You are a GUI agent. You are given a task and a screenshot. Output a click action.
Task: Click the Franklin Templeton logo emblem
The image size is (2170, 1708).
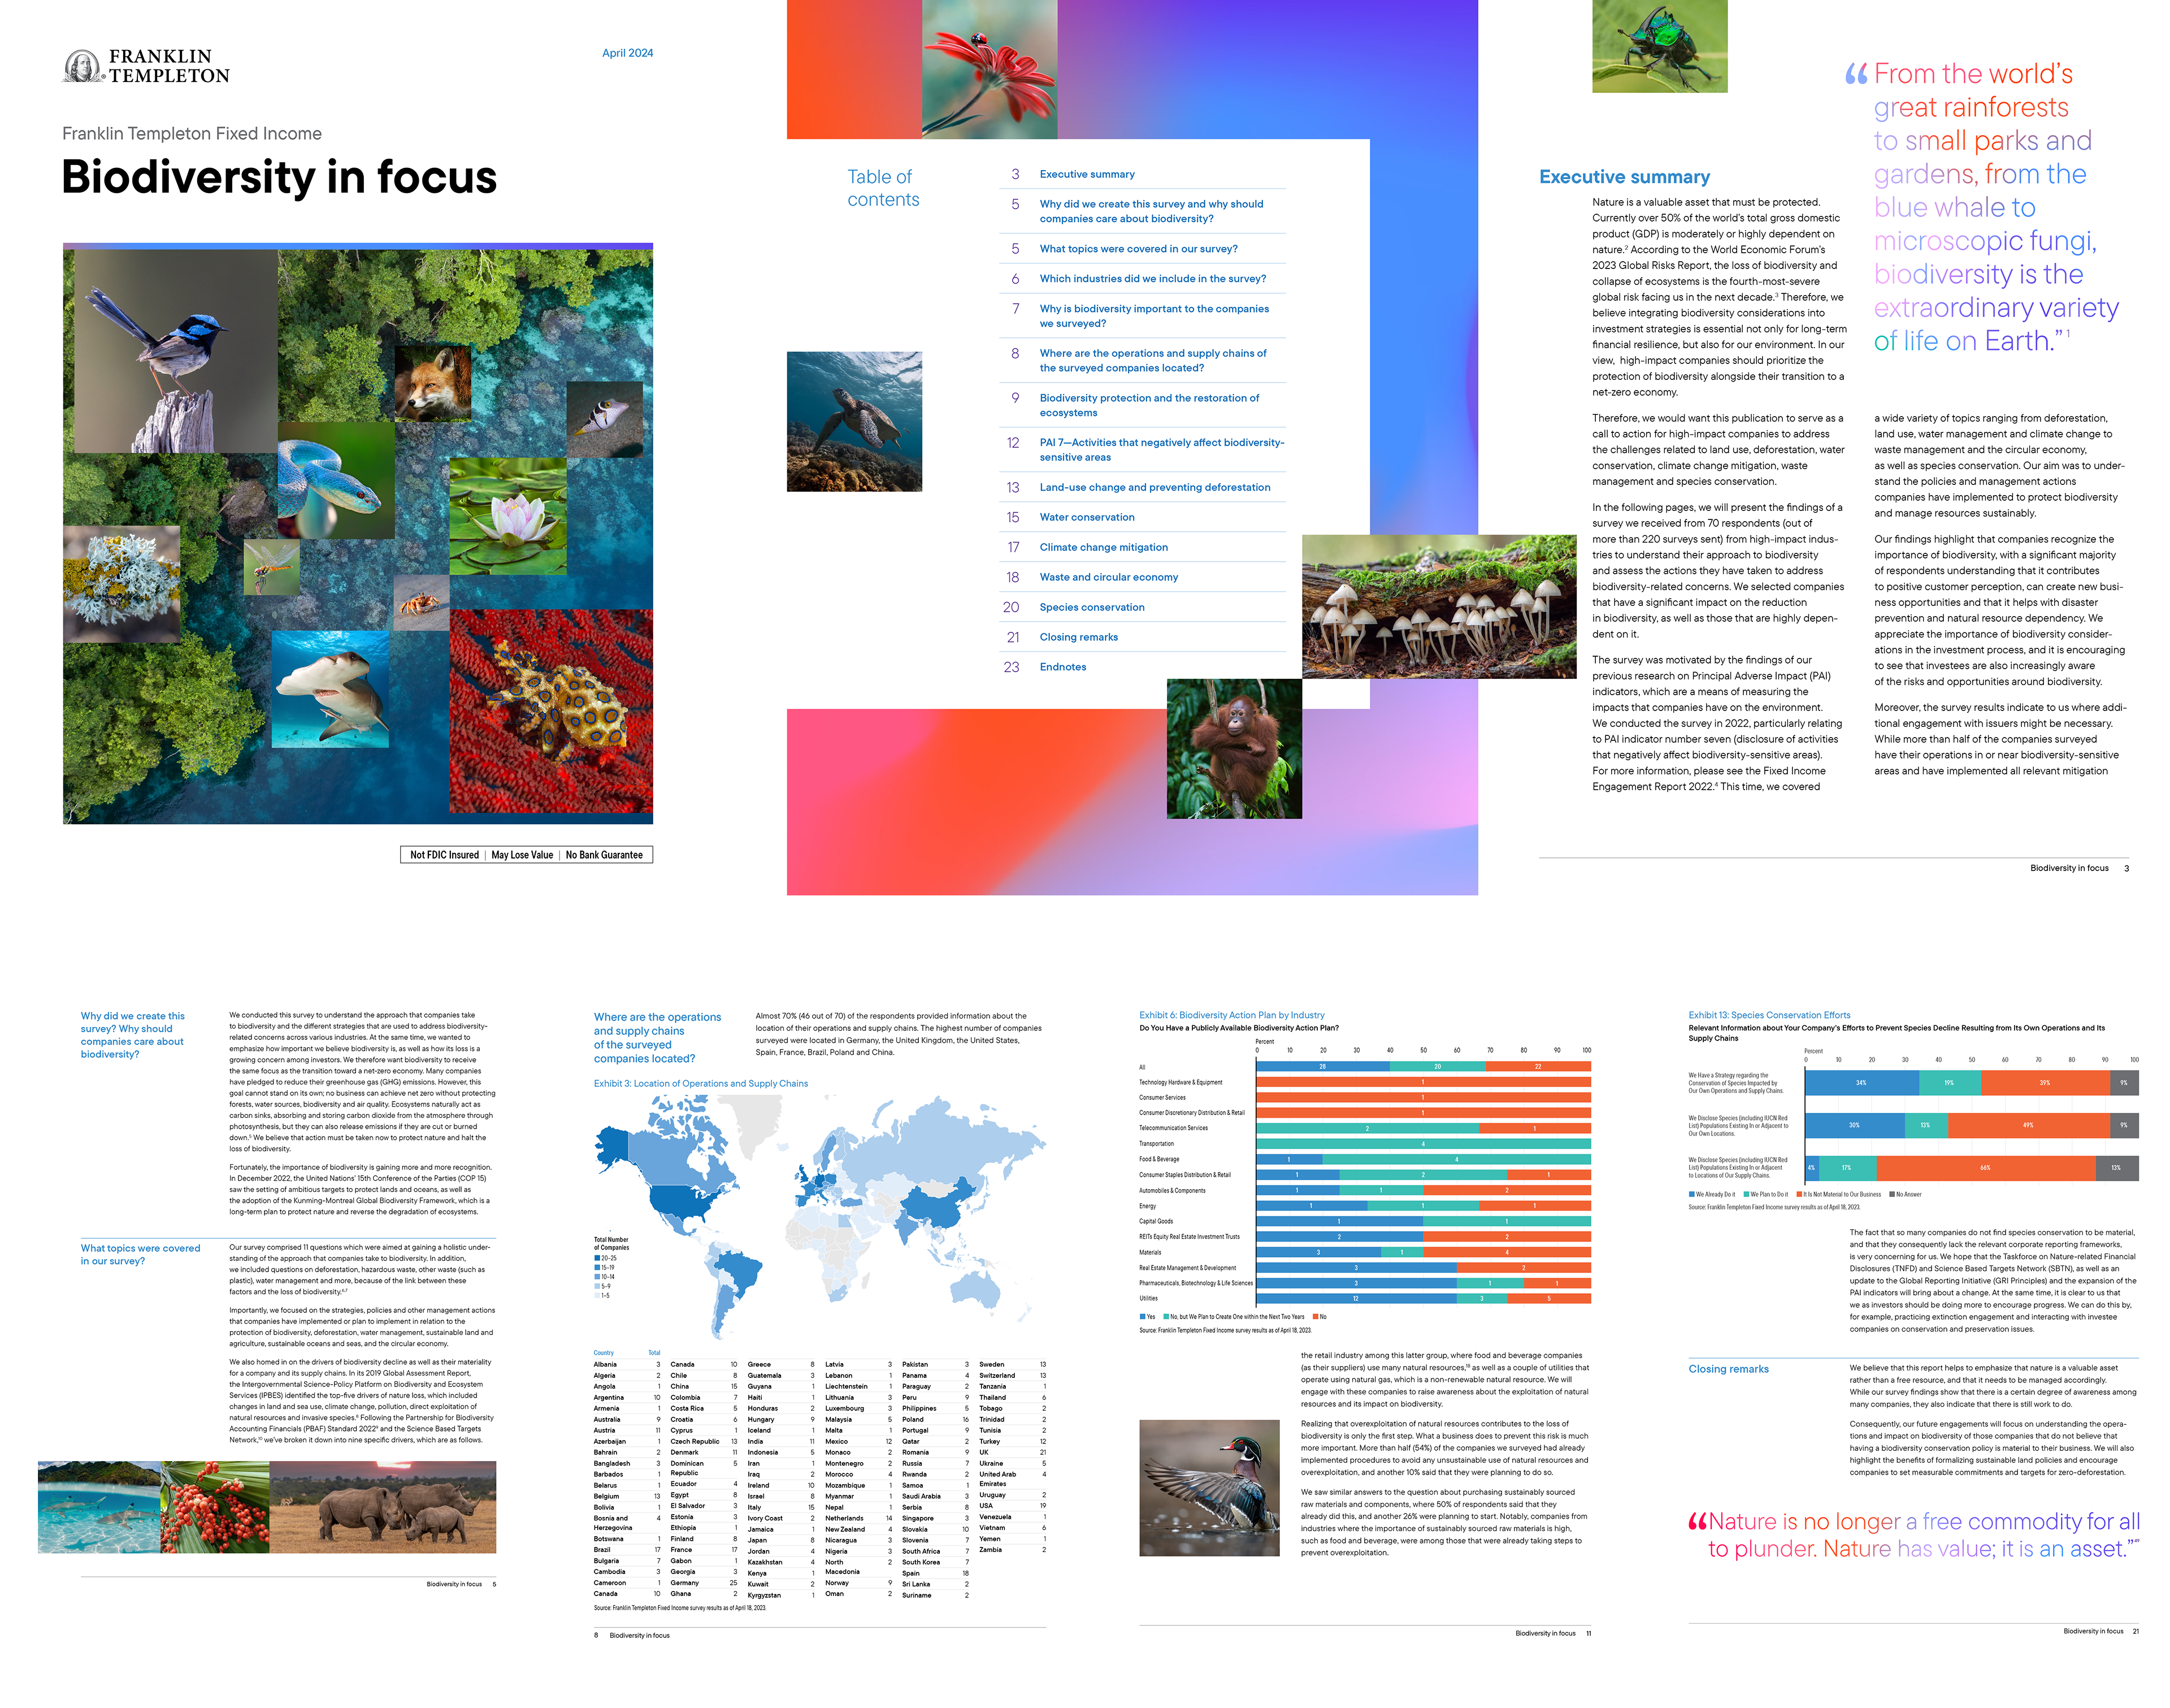83,66
